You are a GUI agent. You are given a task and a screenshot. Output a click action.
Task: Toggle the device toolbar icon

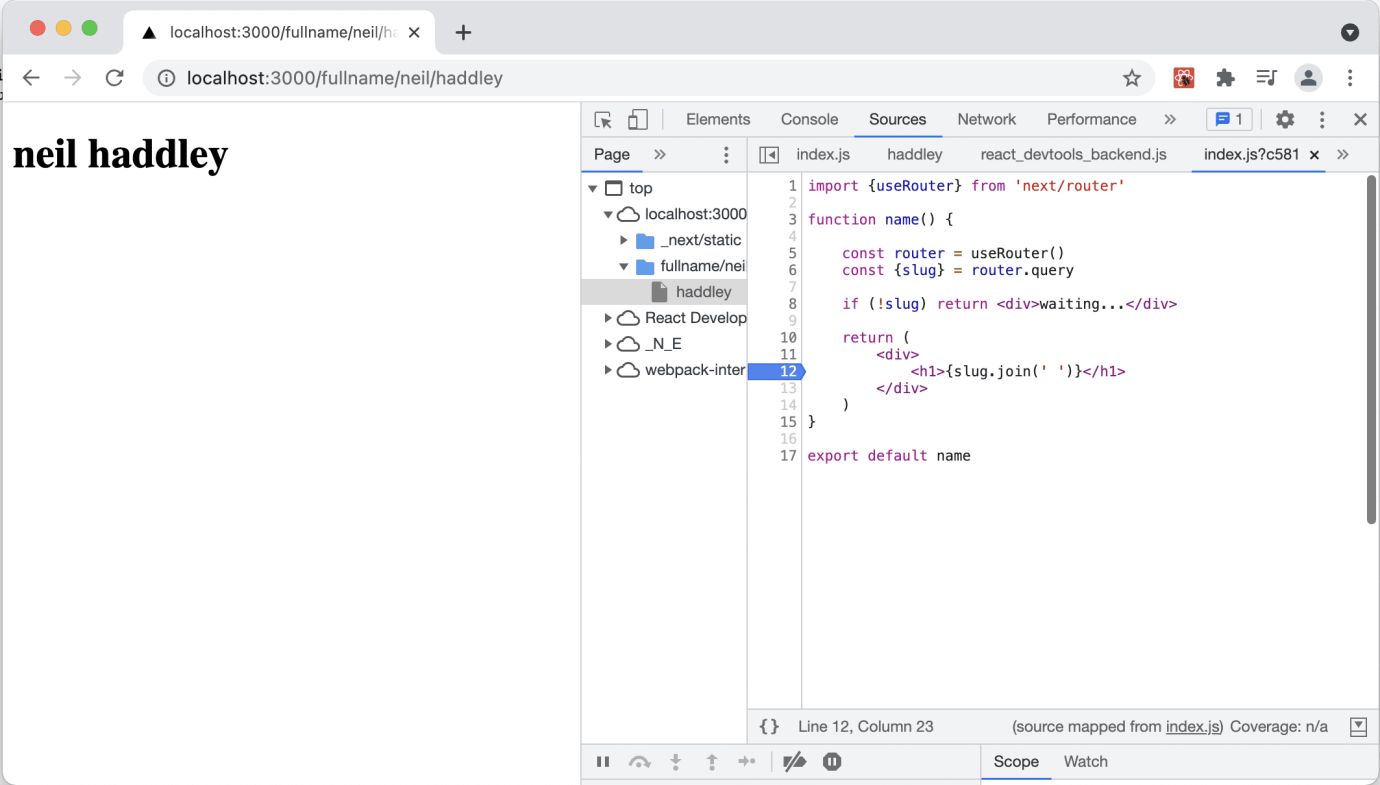pyautogui.click(x=637, y=120)
